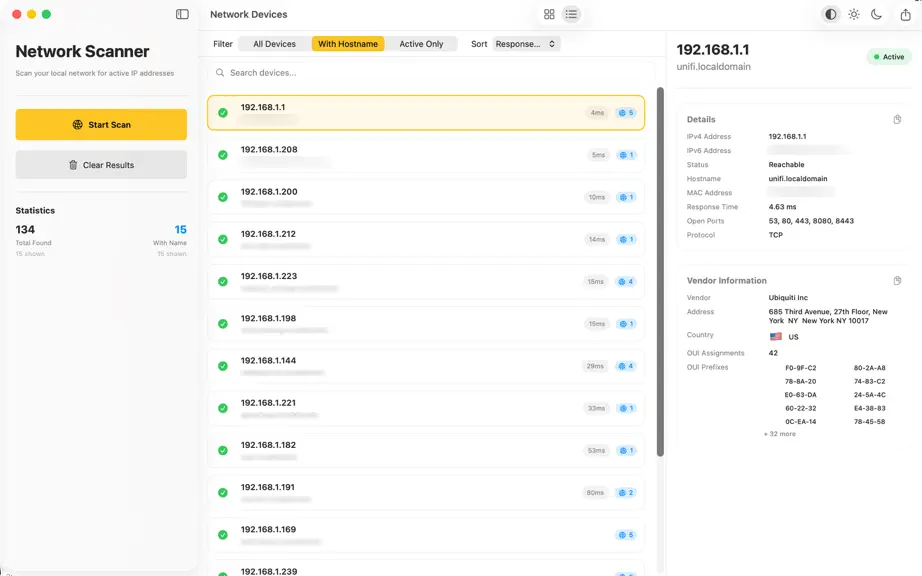This screenshot has width=922, height=576.
Task: Click the Active status badge
Action: 888,57
